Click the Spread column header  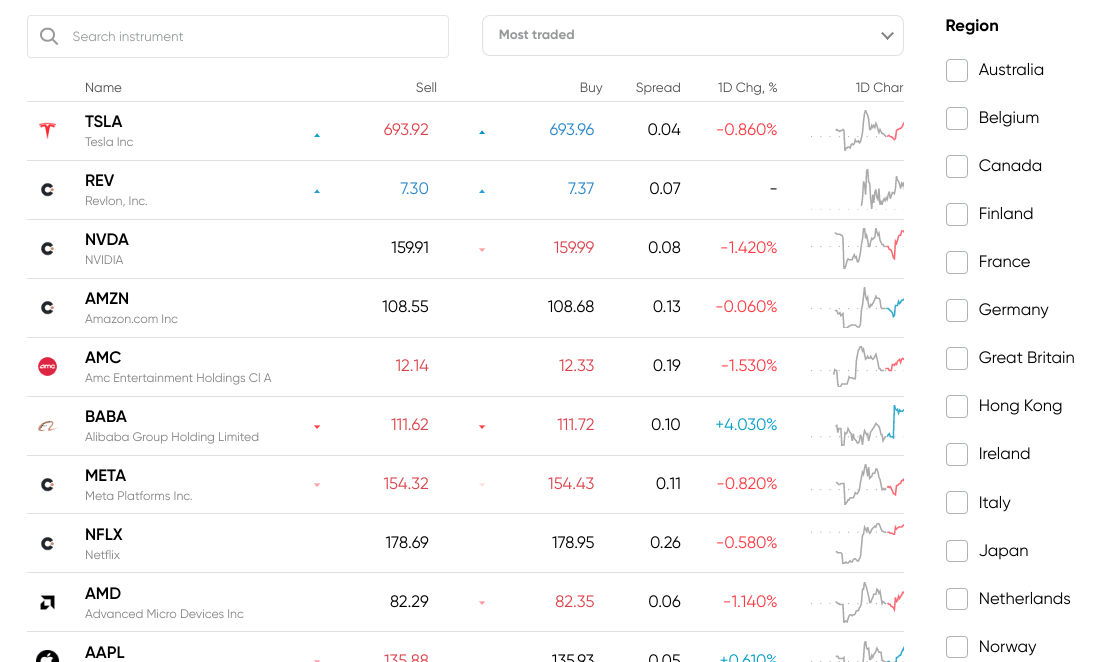[657, 88]
